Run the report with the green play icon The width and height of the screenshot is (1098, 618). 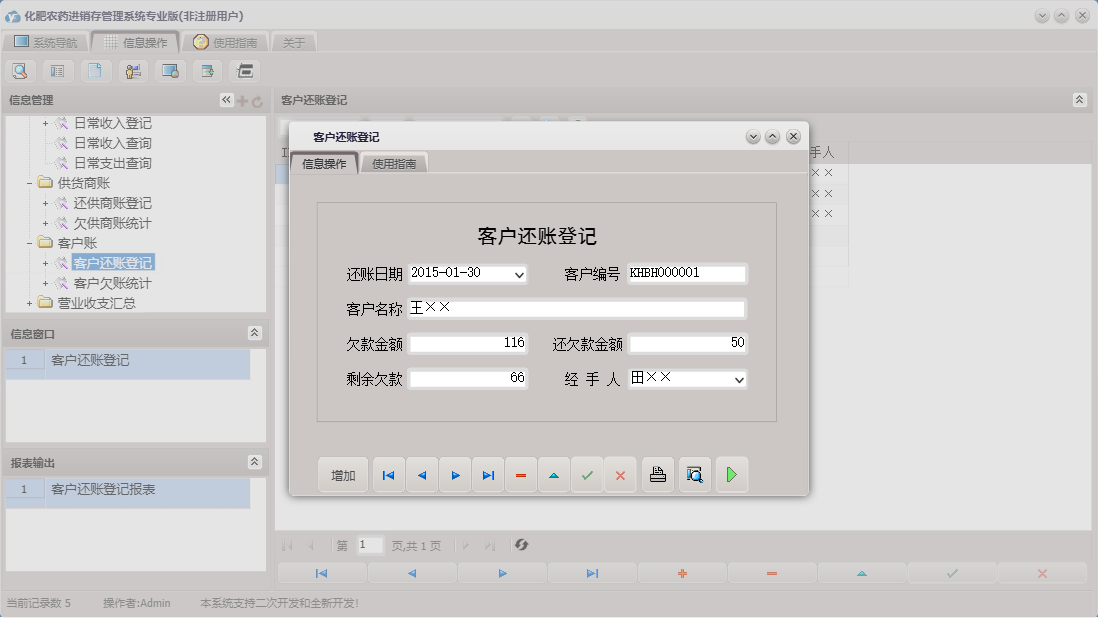pos(731,475)
